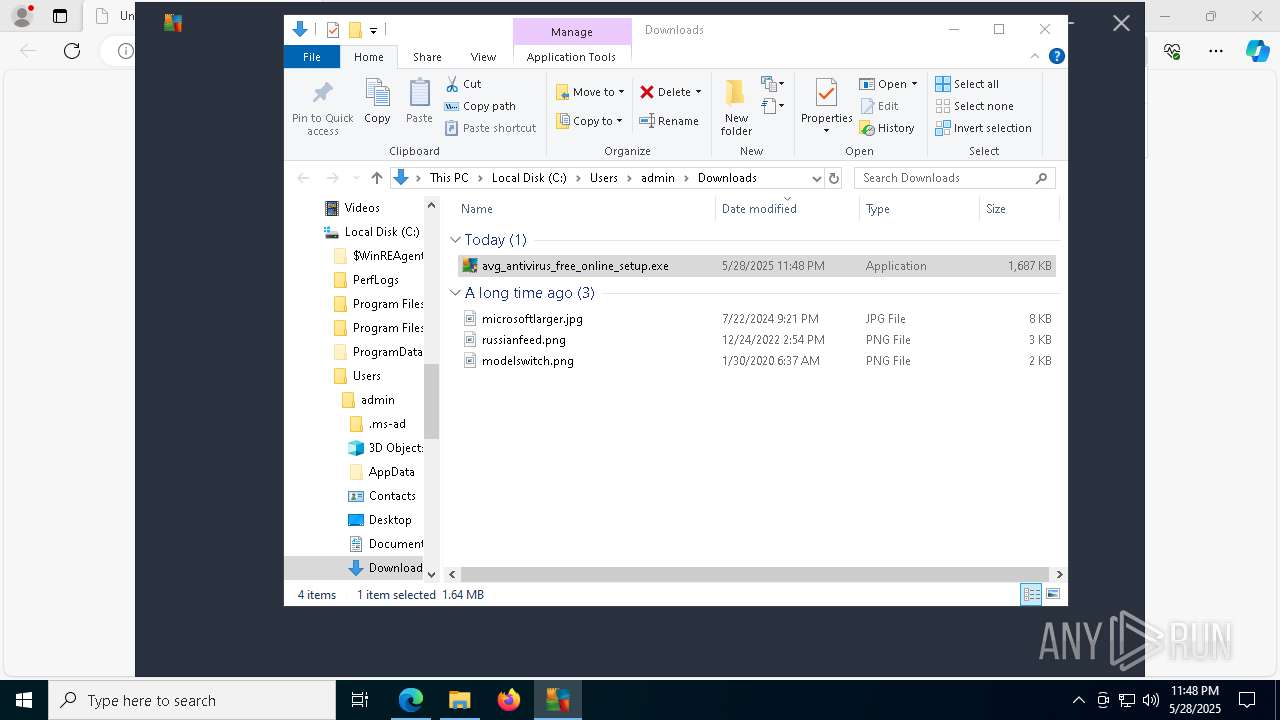This screenshot has width=1280, height=720.
Task: Click Select all in ribbon
Action: (967, 84)
